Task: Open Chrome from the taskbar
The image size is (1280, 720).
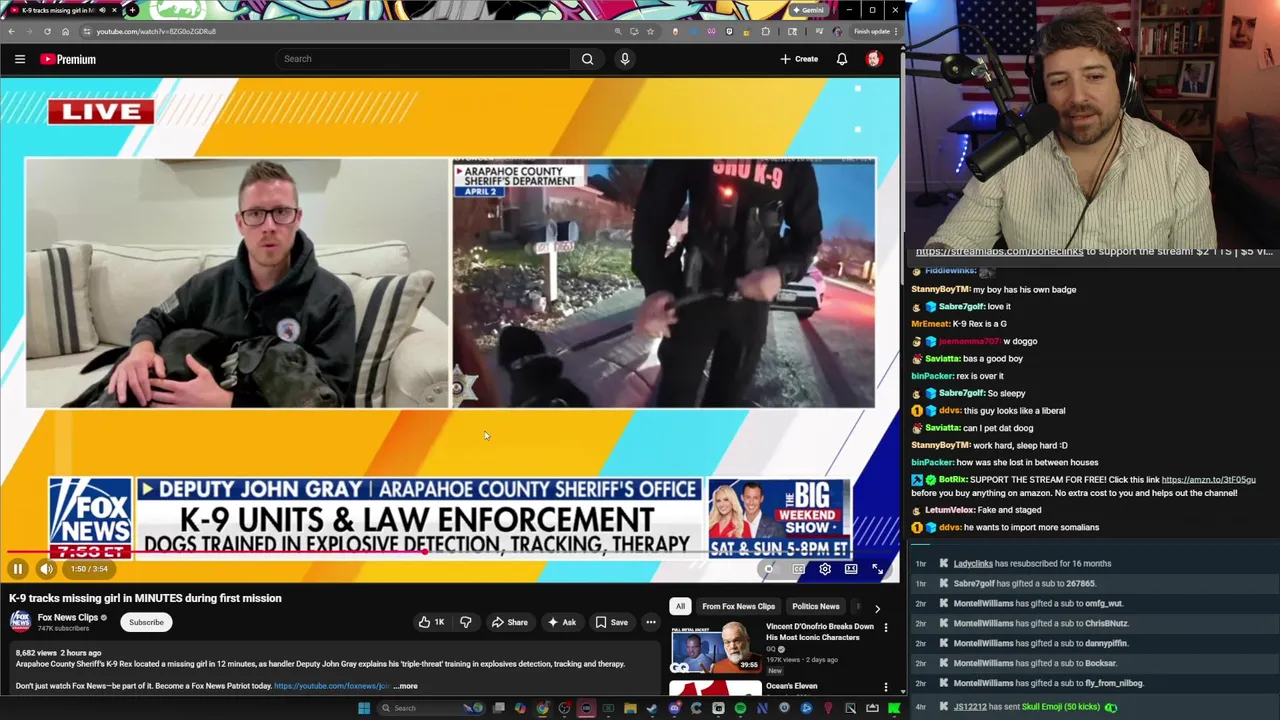Action: (x=542, y=708)
